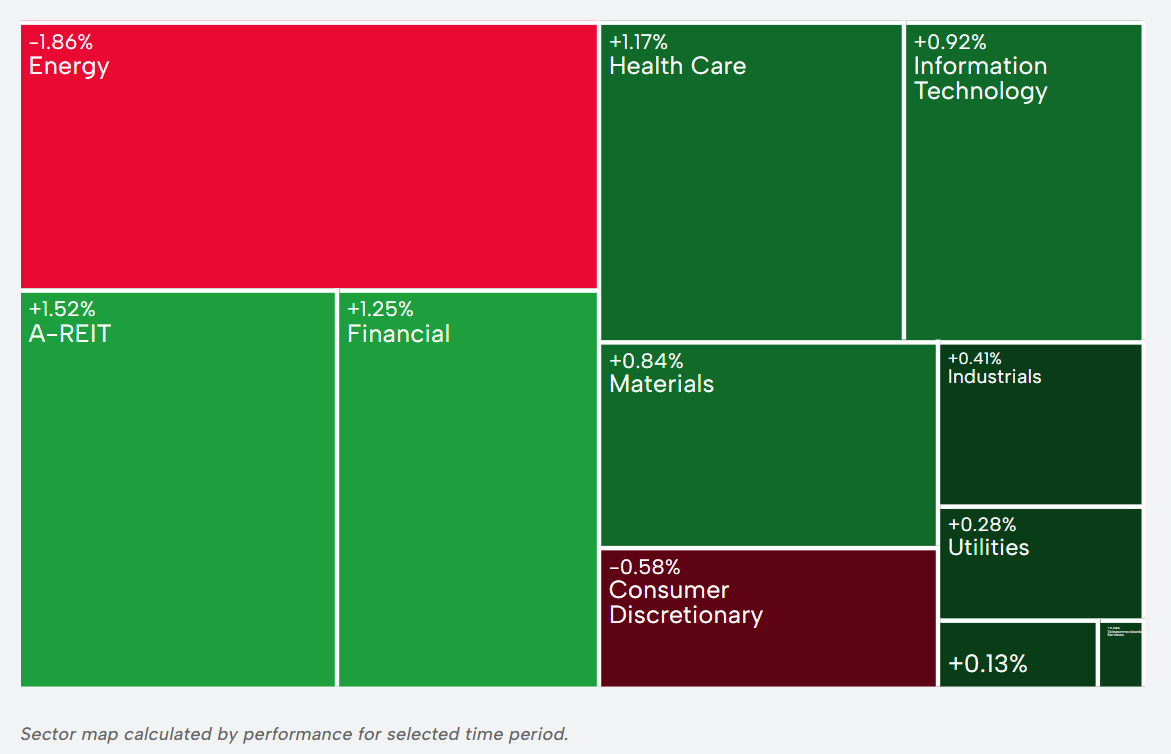This screenshot has width=1171, height=754.
Task: Open the Utilities sector tile
Action: (1040, 580)
